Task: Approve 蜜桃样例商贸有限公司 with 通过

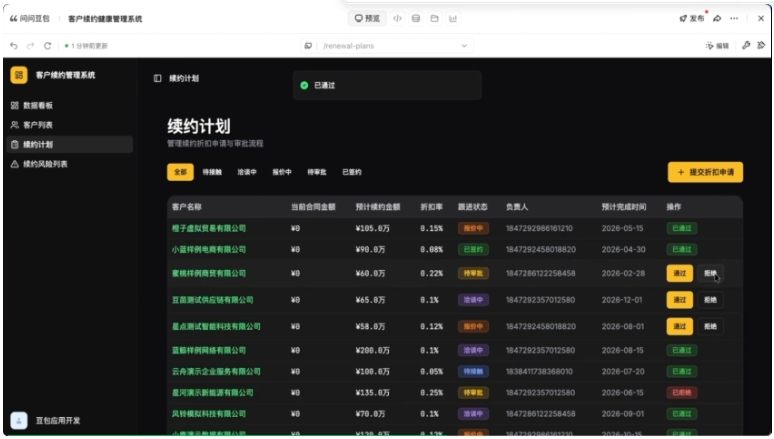Action: [x=680, y=274]
